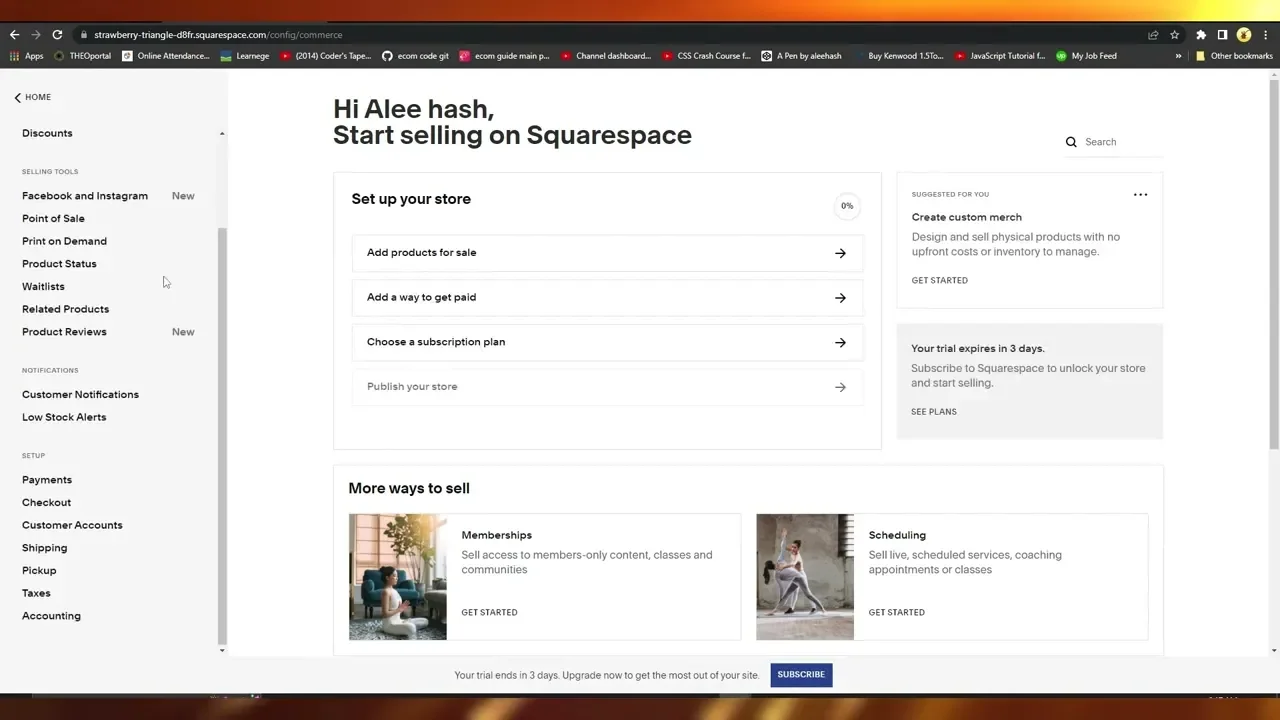Reload the page with browser refresh icon

tap(57, 35)
